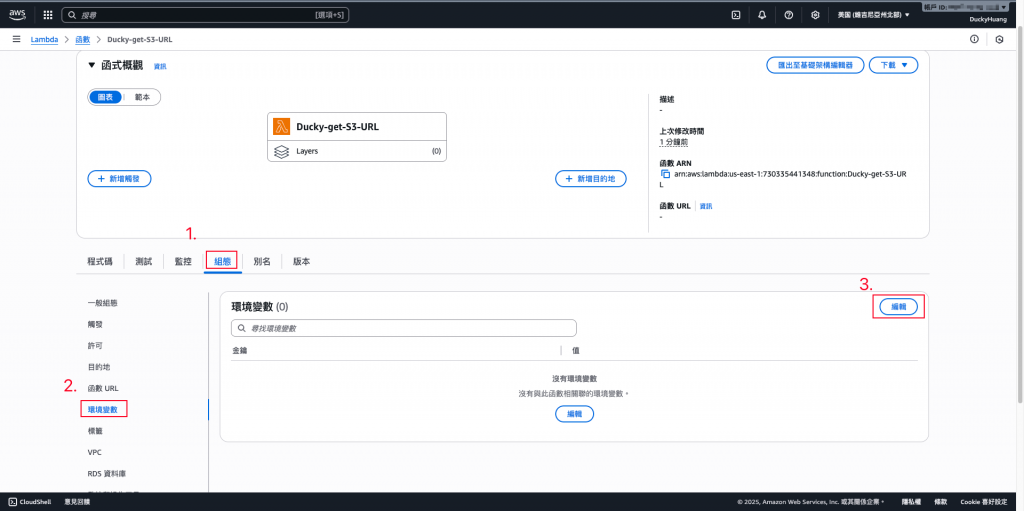Open the help question mark icon
The height and width of the screenshot is (511, 1024).
[x=789, y=14]
